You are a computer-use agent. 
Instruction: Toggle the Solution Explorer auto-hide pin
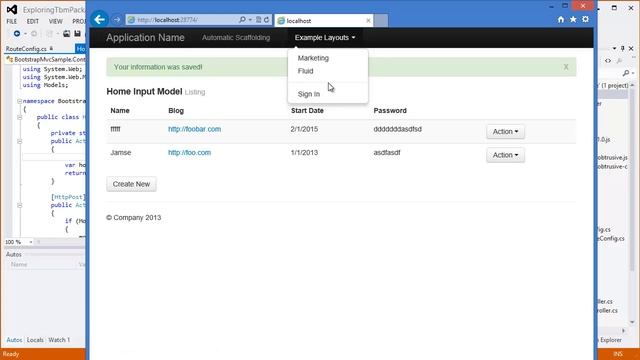pos(622,49)
